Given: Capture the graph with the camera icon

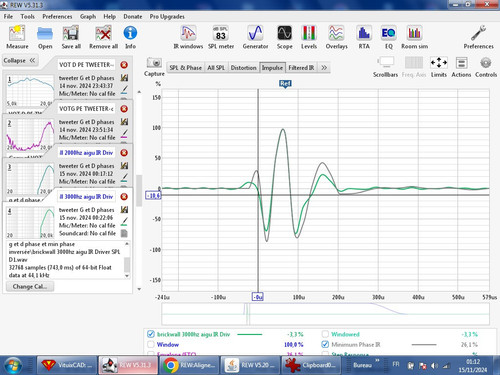Looking at the screenshot, I should pos(154,67).
